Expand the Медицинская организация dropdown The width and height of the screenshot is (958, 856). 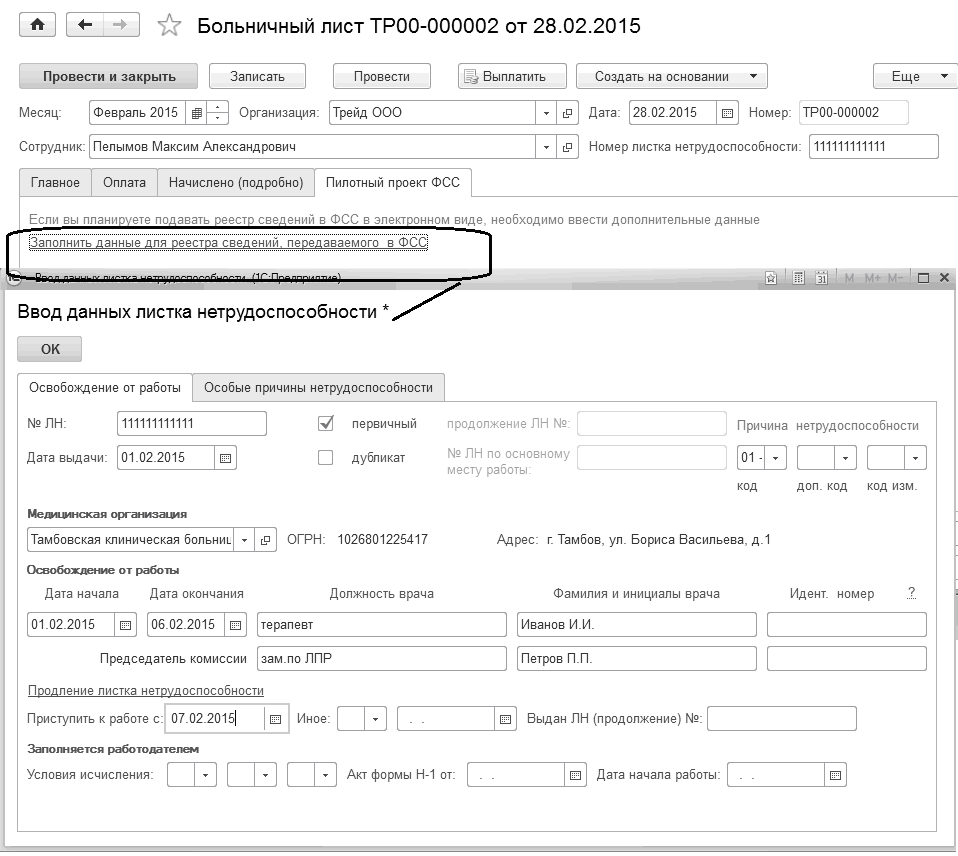pyautogui.click(x=244, y=540)
